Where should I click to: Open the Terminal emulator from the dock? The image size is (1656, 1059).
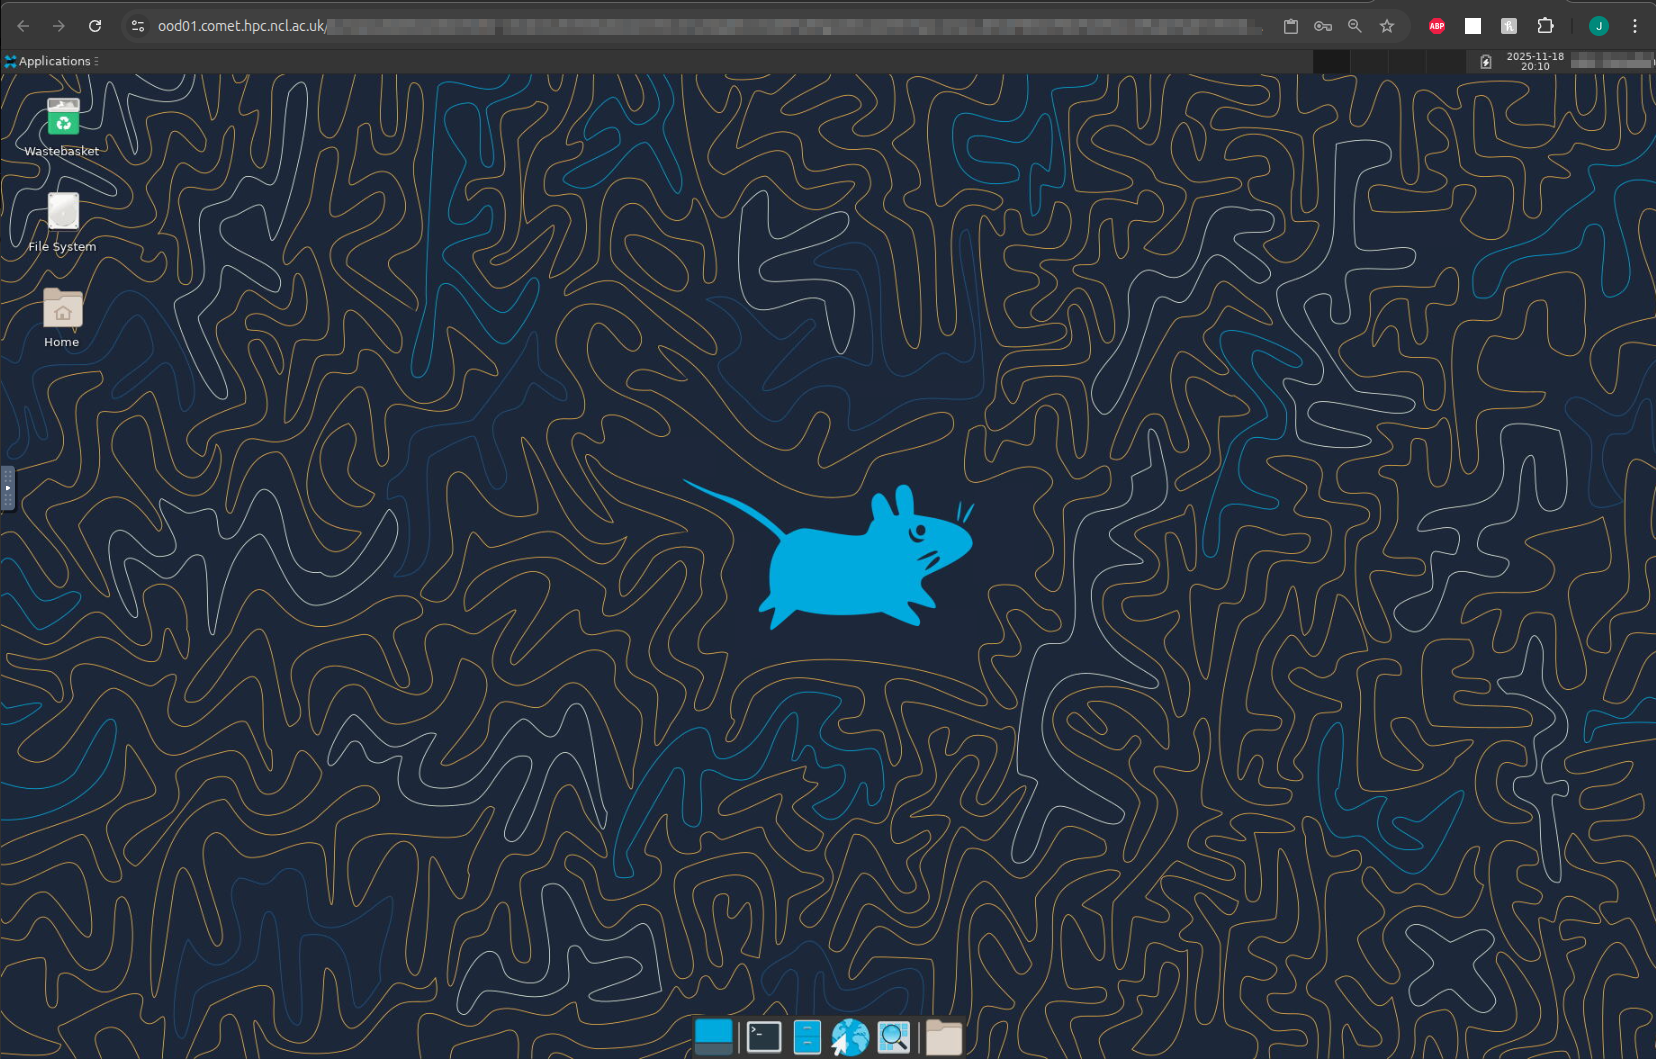tap(764, 1037)
